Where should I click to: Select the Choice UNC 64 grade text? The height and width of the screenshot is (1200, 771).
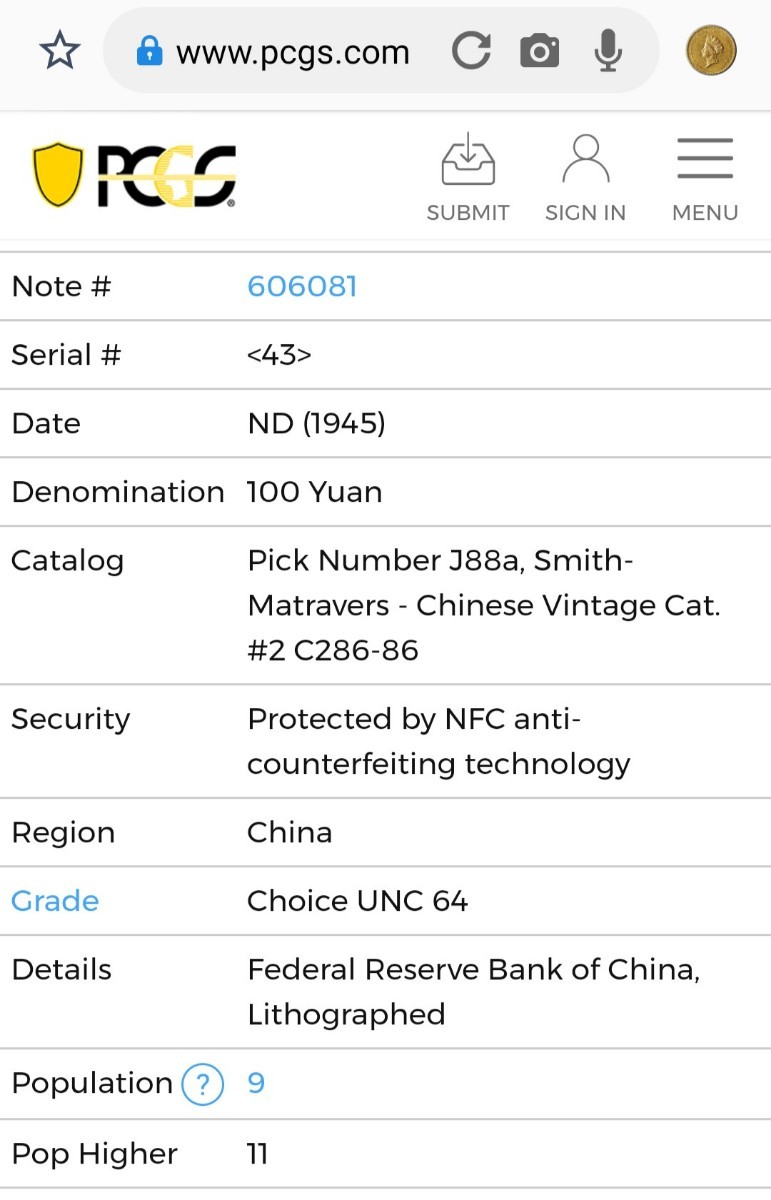357,901
